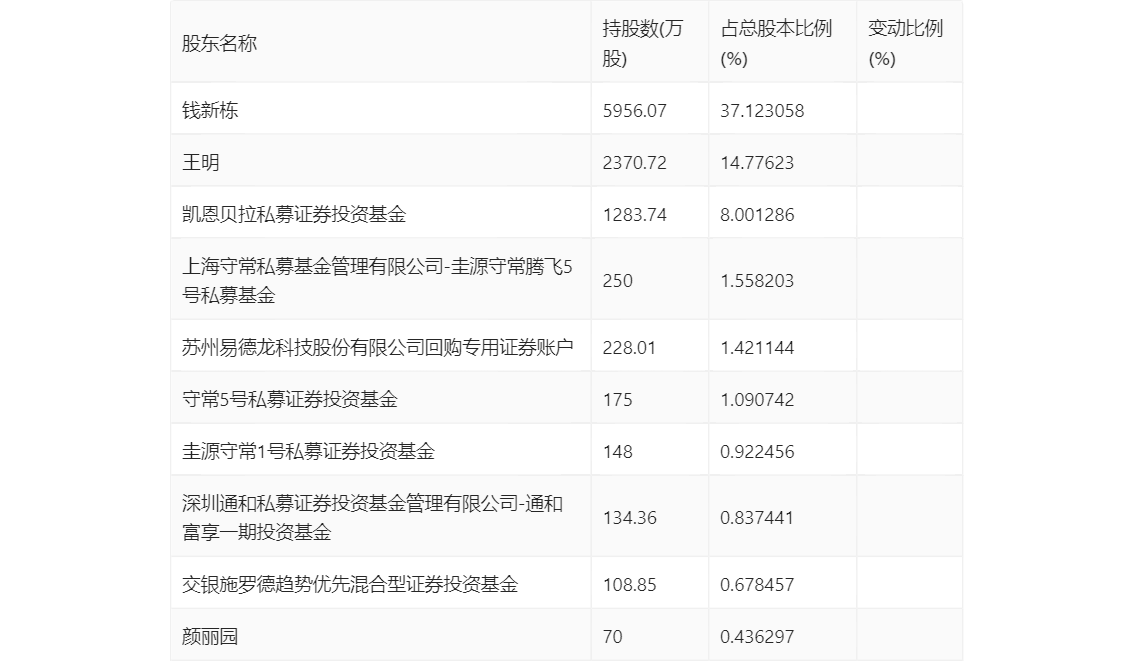Select 圭源守常1号私募证券投资基金 name
The image size is (1134, 661).
pos(308,451)
